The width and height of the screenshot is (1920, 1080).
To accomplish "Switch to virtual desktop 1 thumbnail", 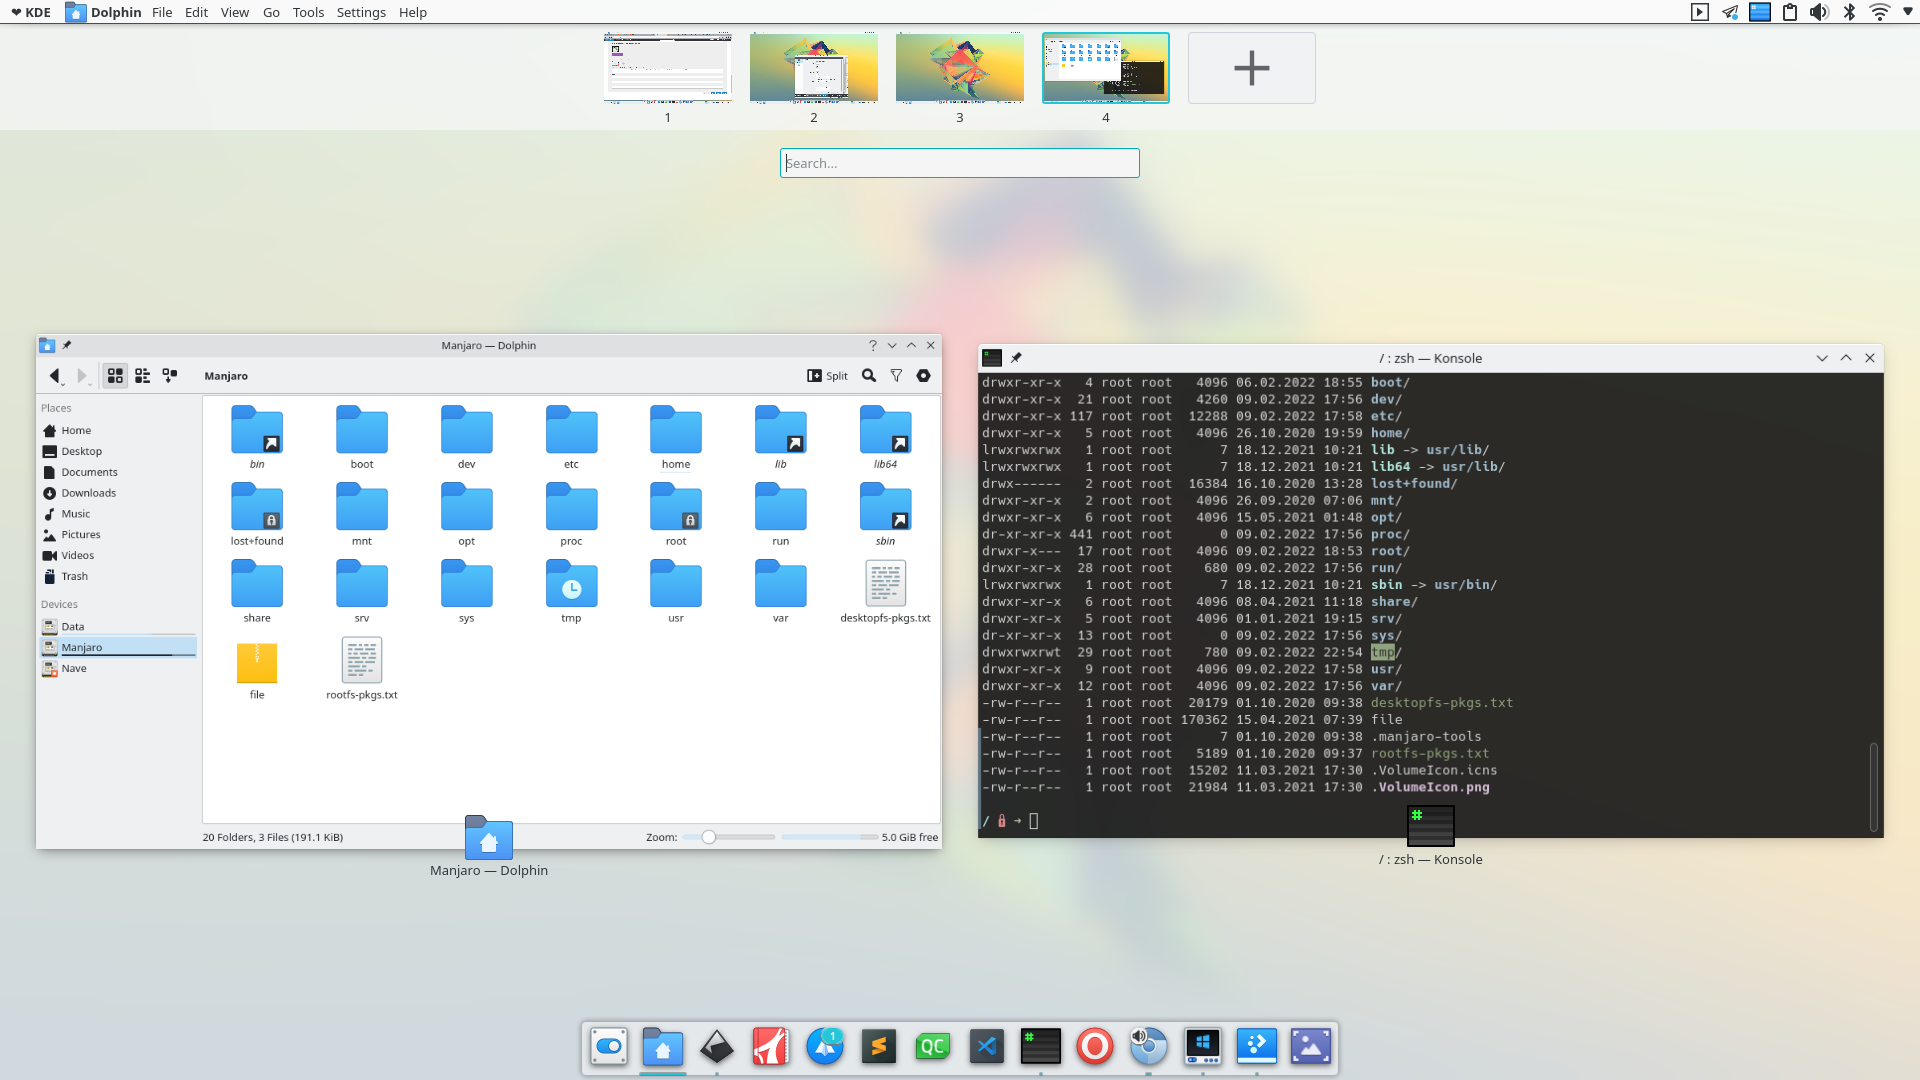I will coord(668,68).
